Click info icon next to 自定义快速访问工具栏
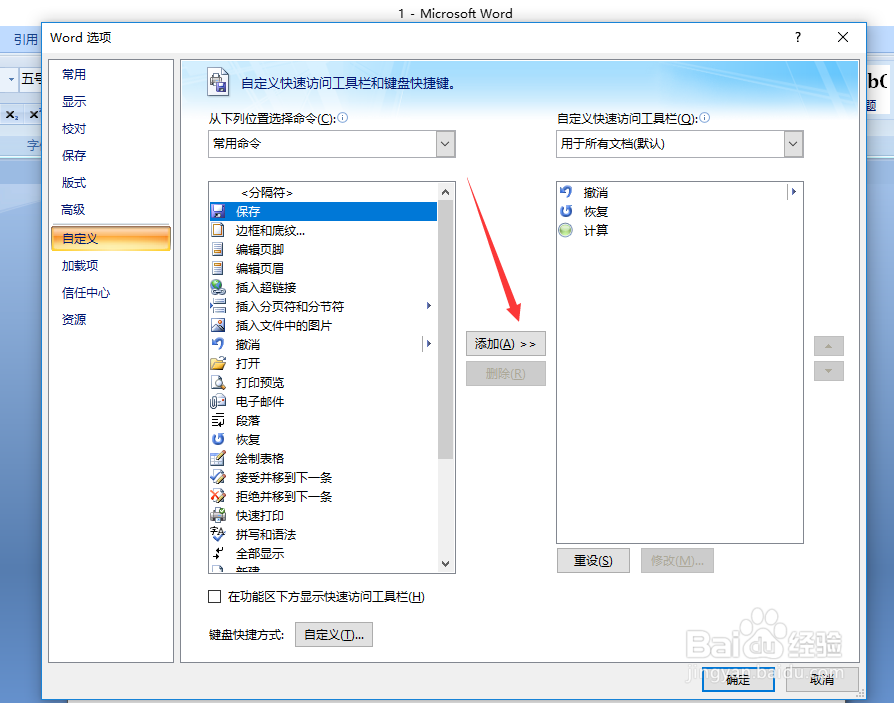This screenshot has width=894, height=703. click(x=705, y=117)
